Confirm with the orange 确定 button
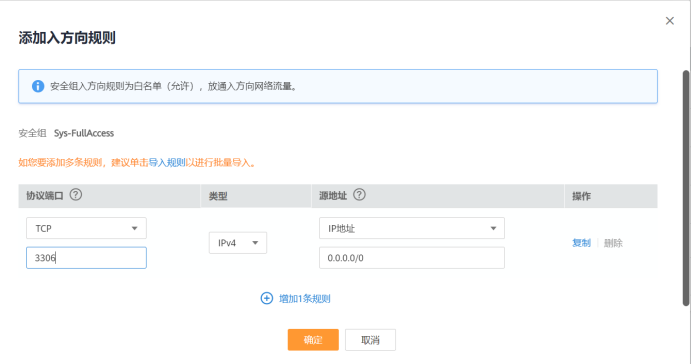This screenshot has height=364, width=692. (x=313, y=340)
